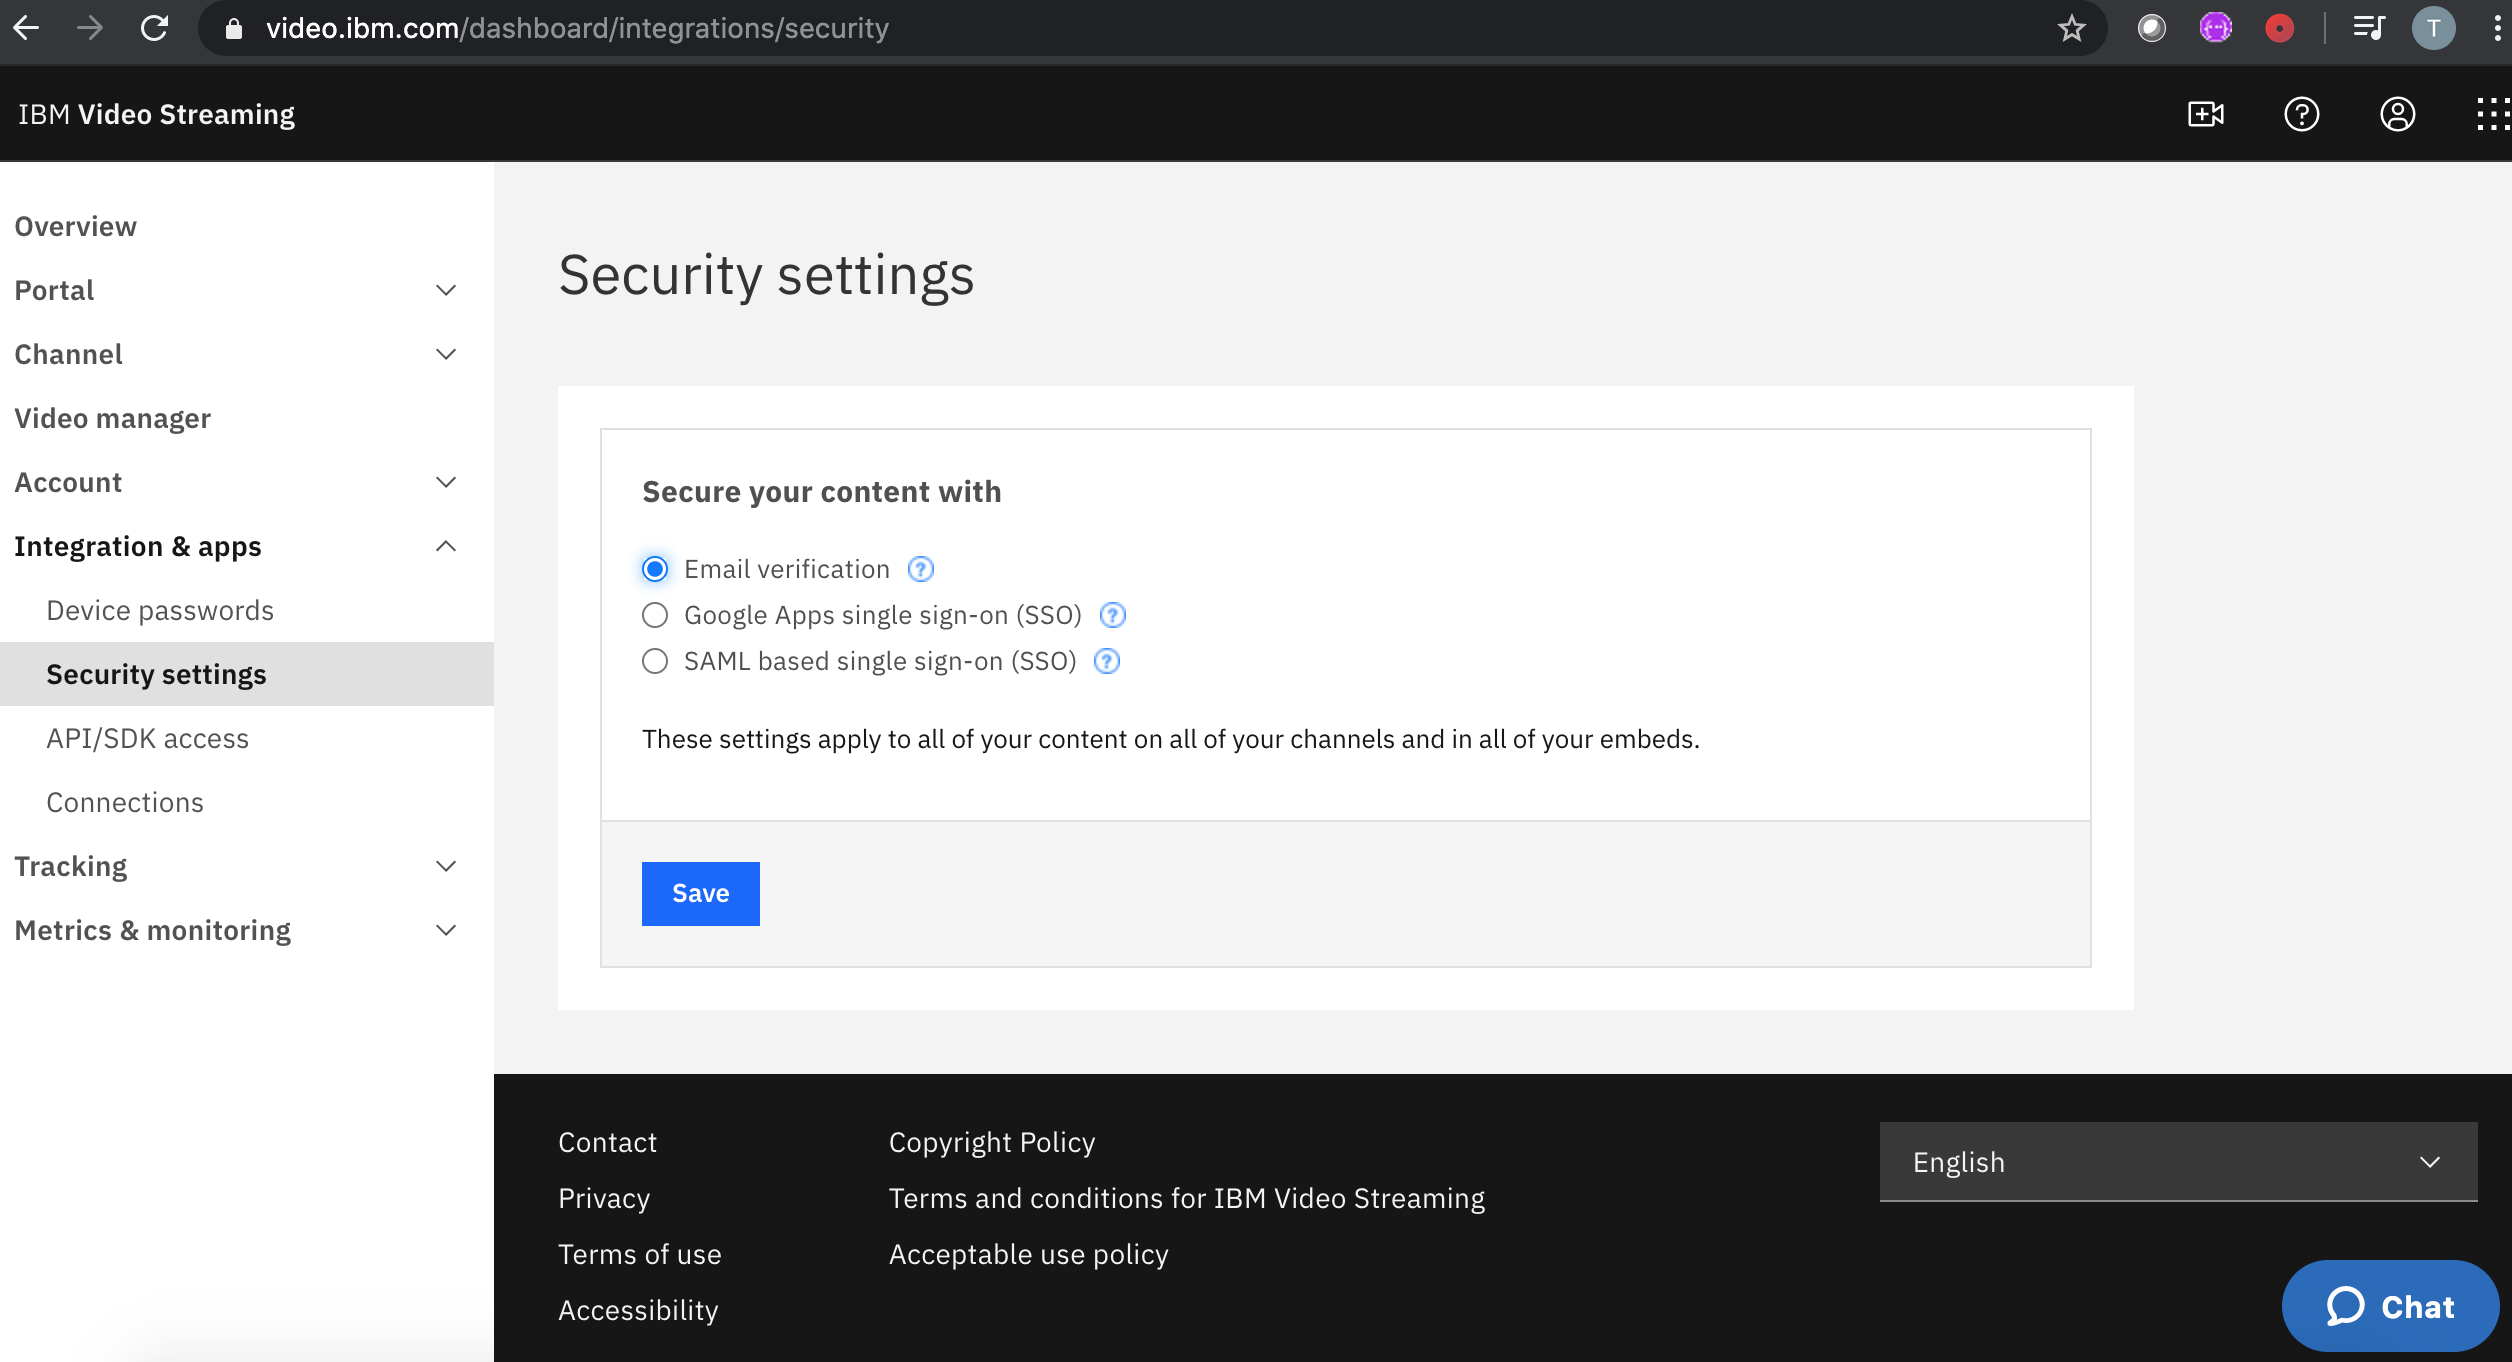2512x1362 pixels.
Task: Open Terms of use link
Action: (x=640, y=1254)
